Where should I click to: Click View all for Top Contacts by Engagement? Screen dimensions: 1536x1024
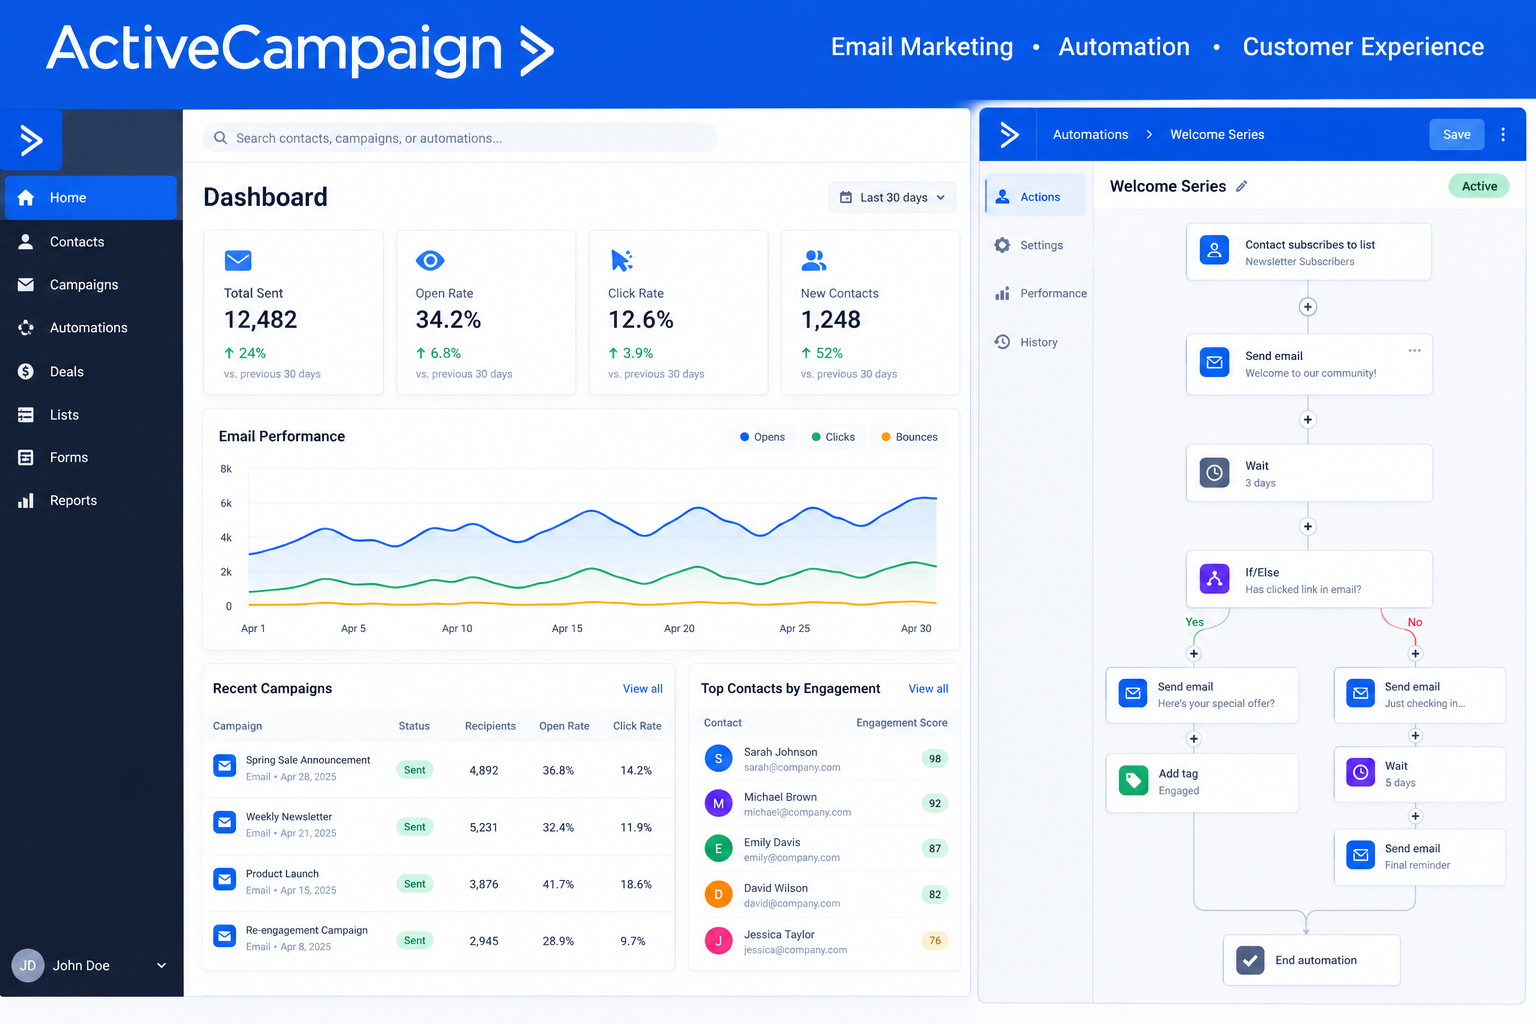(928, 689)
